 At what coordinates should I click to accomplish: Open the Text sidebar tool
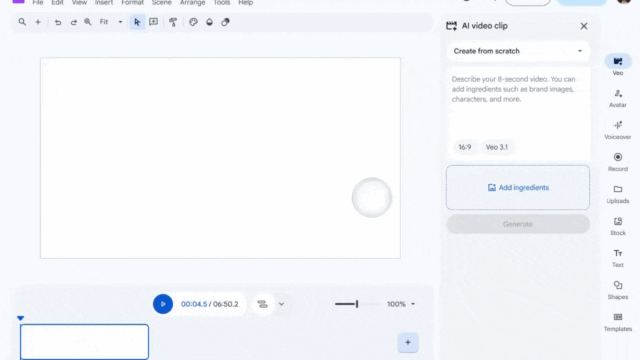(x=618, y=258)
